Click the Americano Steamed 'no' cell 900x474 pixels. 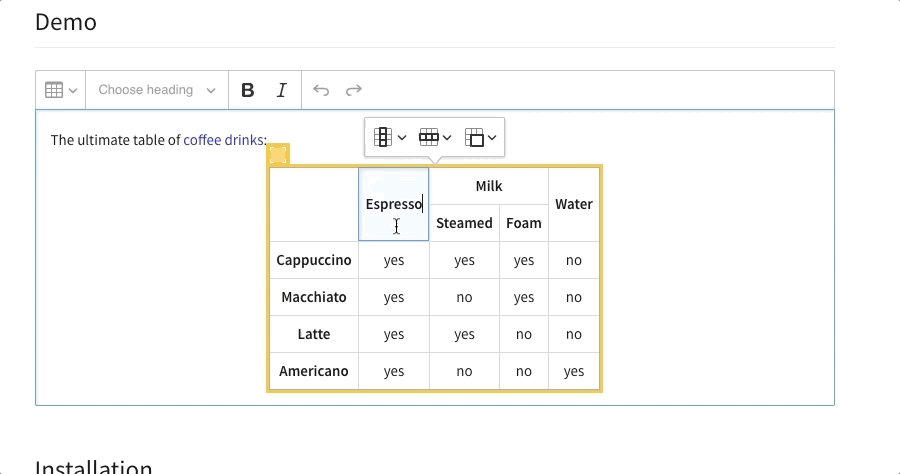464,371
